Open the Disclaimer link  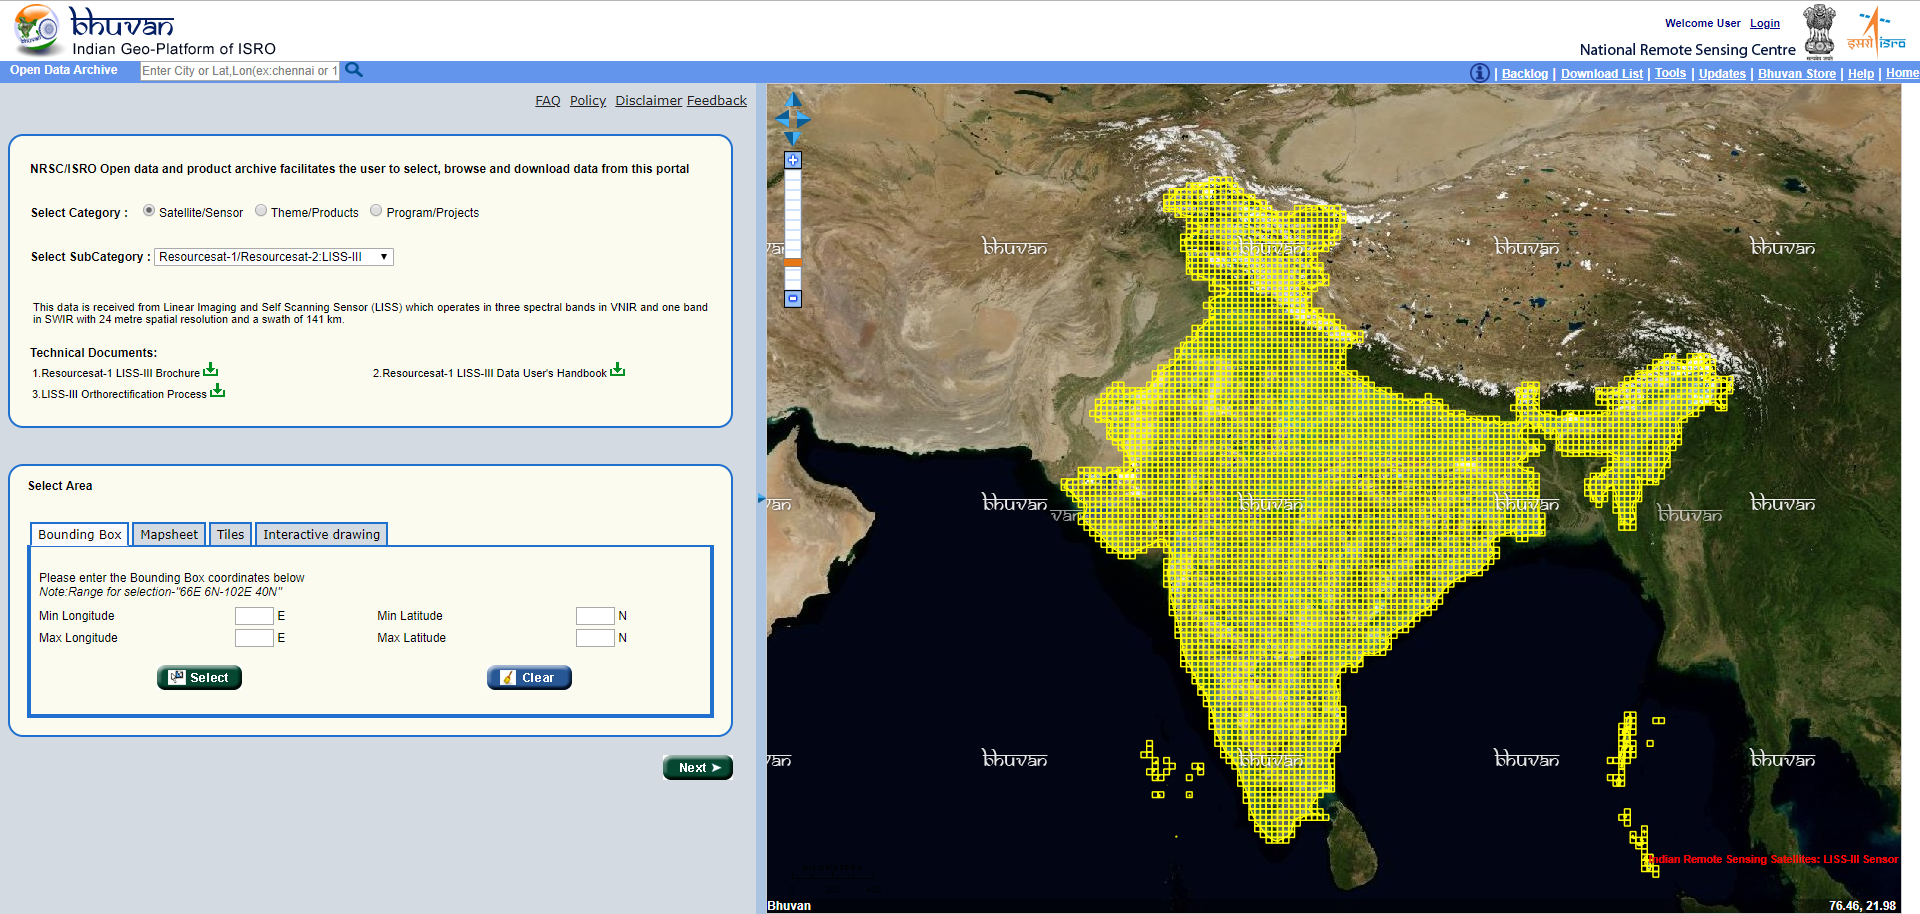pos(649,101)
